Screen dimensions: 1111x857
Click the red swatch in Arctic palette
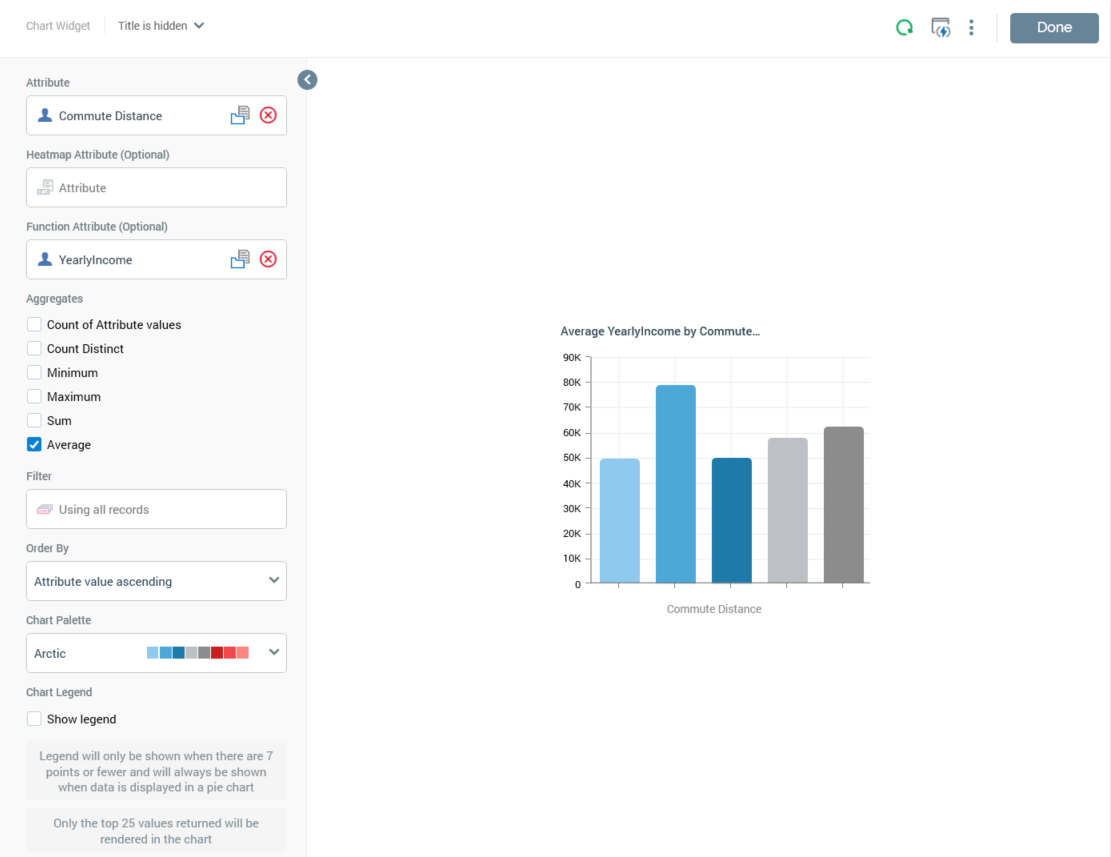click(x=217, y=653)
